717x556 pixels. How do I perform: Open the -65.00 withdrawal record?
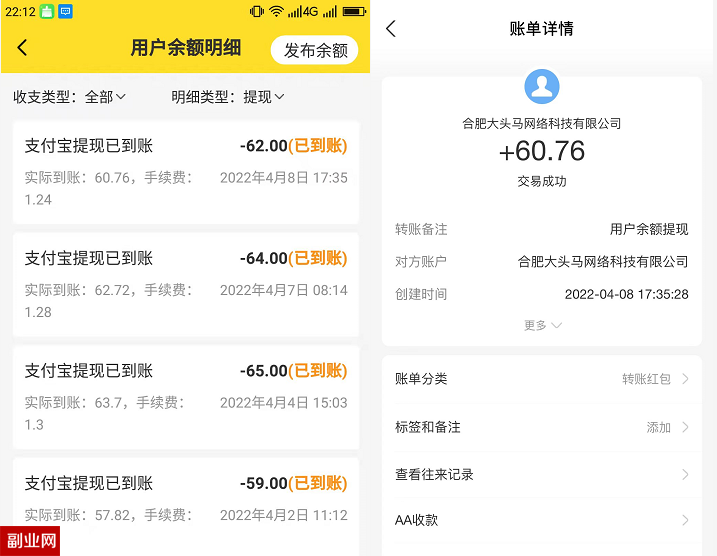[186, 396]
